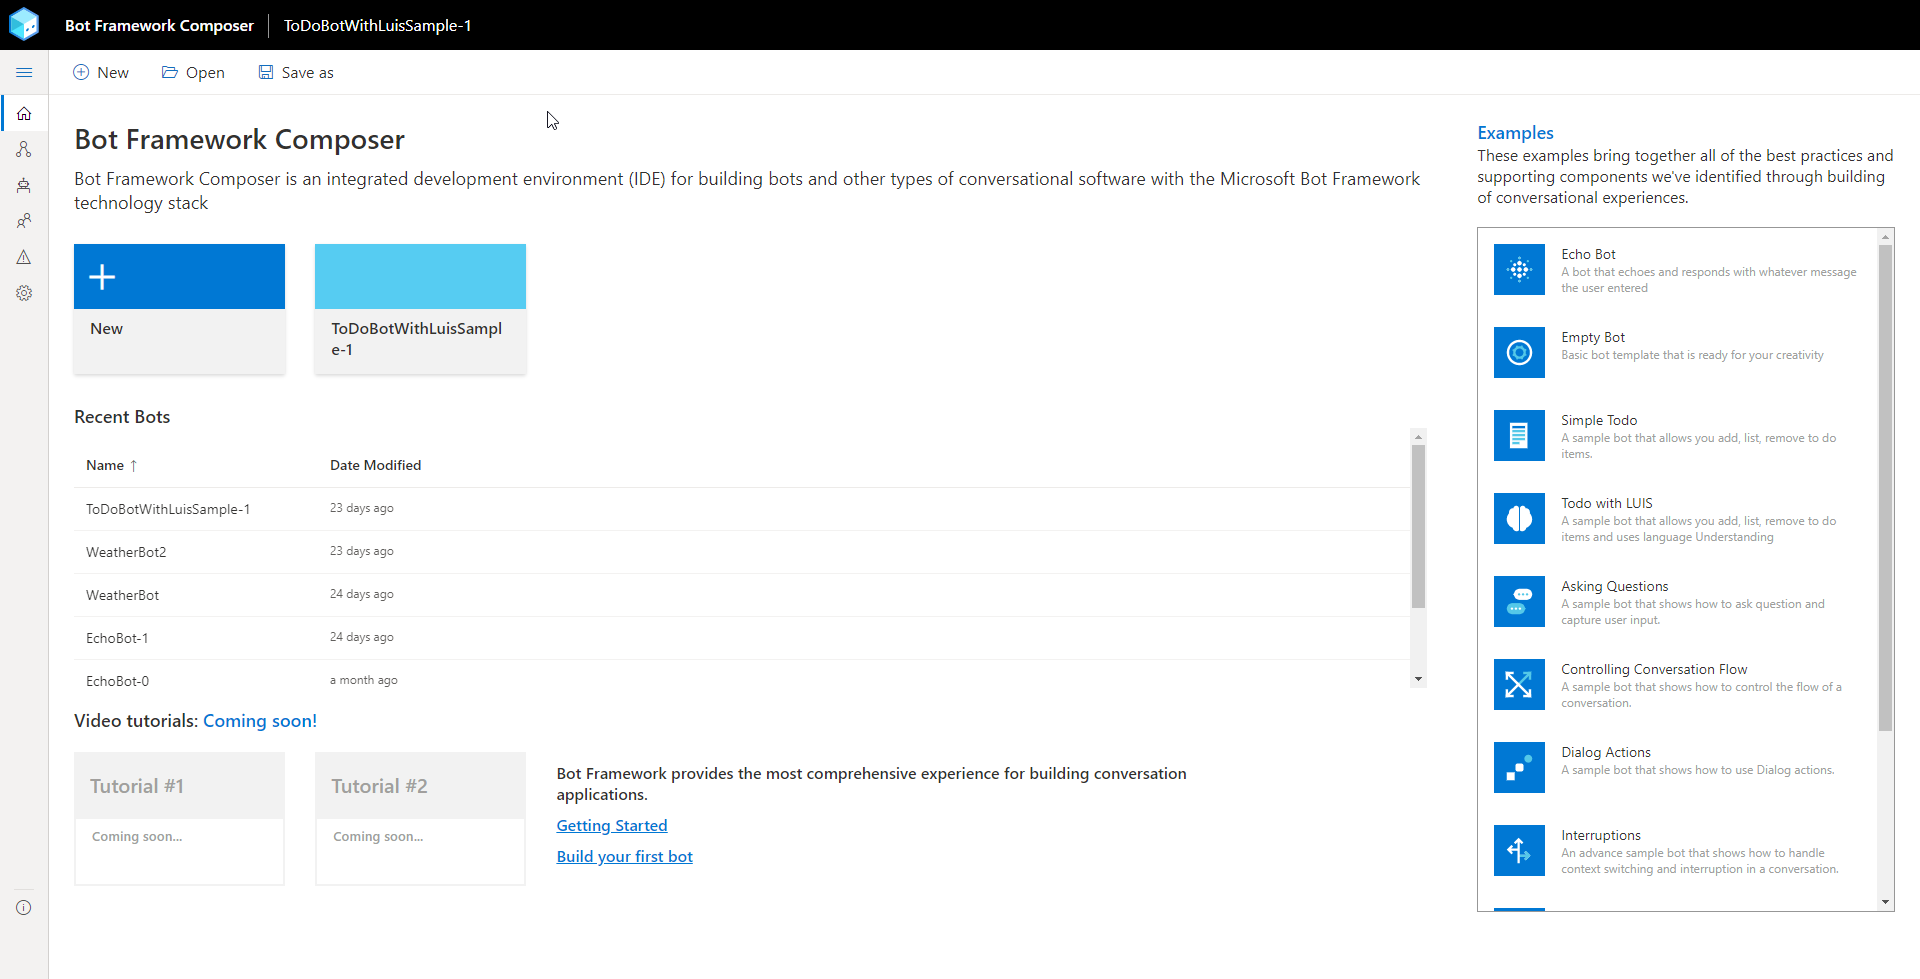
Task: Select the dialog flow icon in the sidebar
Action: tap(24, 149)
